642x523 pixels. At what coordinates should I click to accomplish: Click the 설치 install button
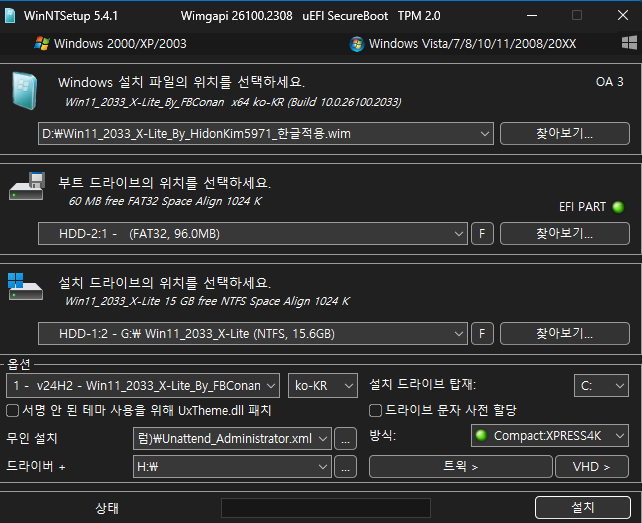click(x=583, y=508)
